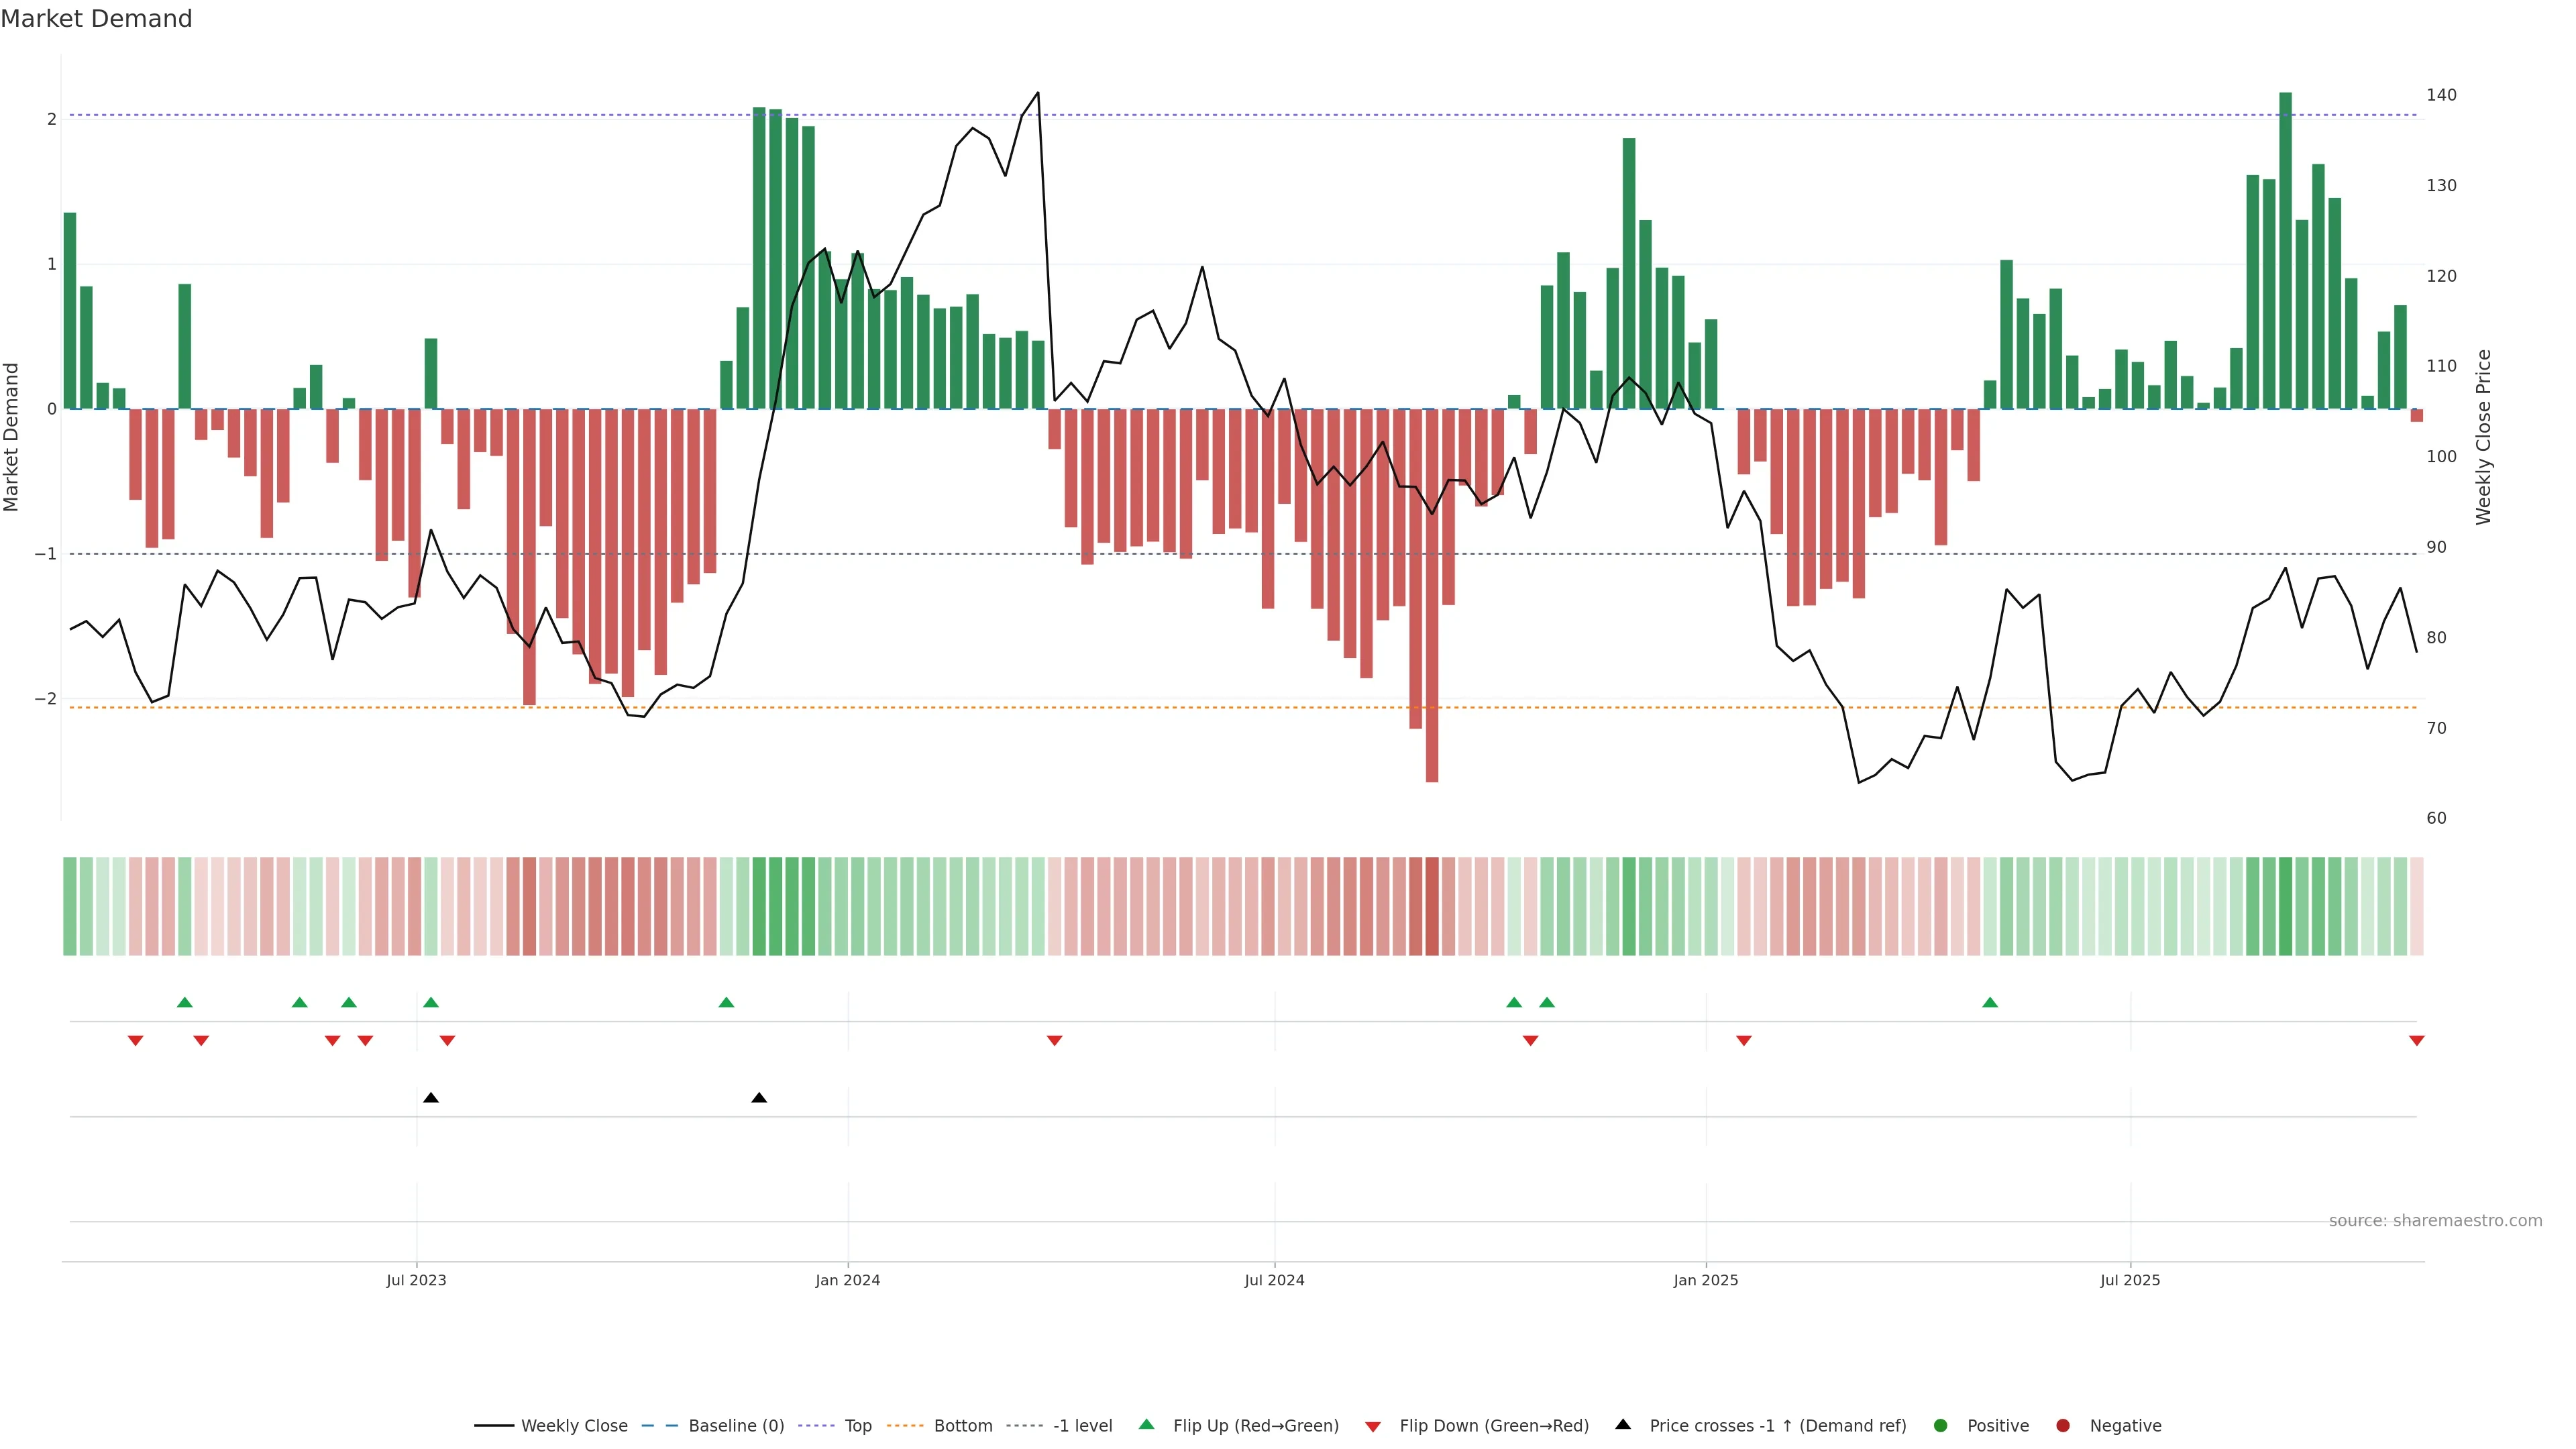This screenshot has width=2576, height=1449.
Task: Click the tallest green bar in late 2025
Action: pyautogui.click(x=2286, y=250)
